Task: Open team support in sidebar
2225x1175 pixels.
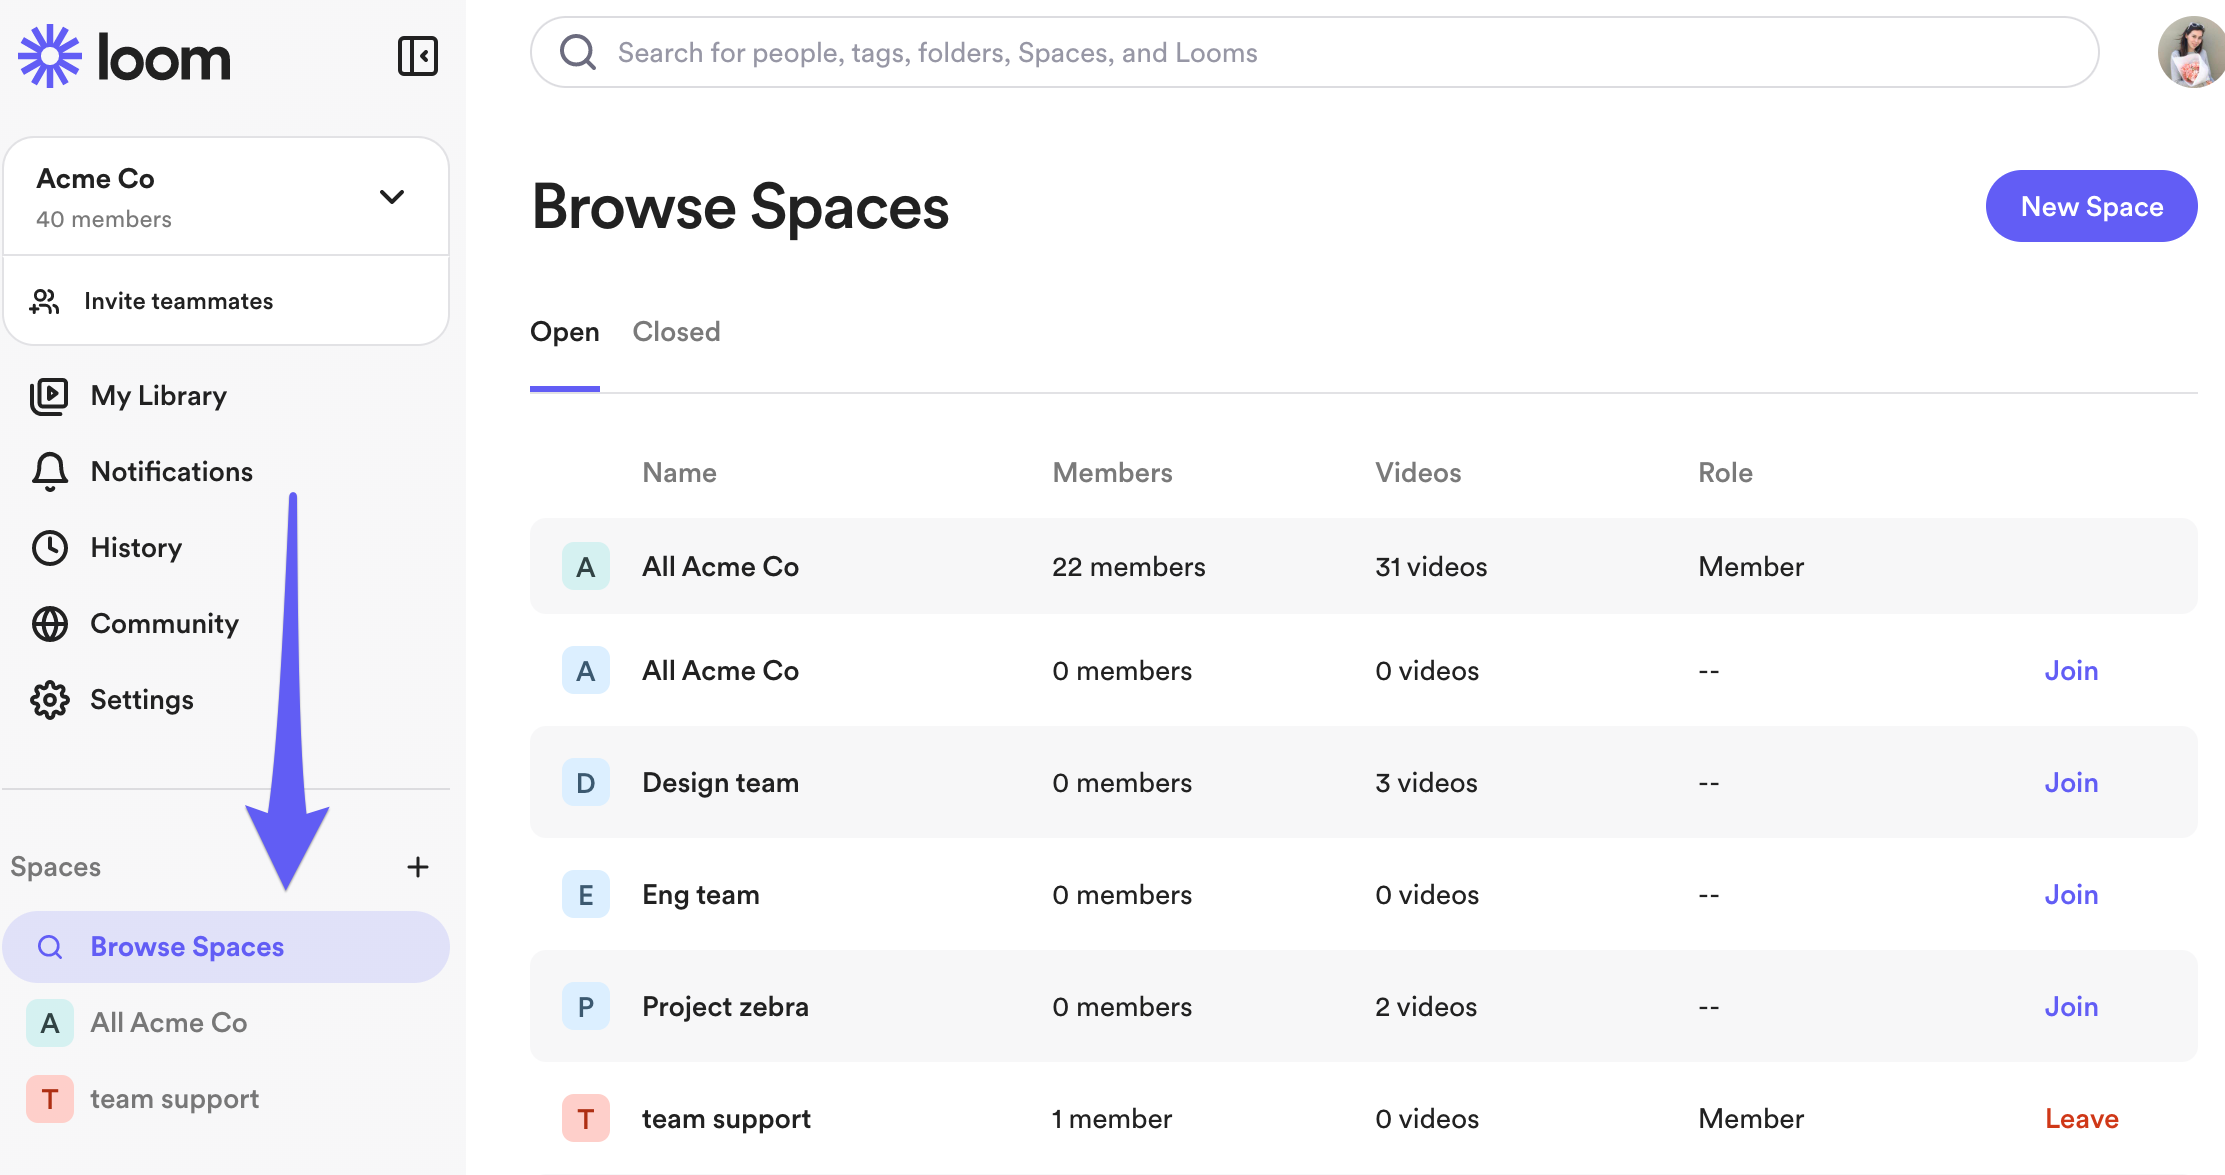Action: click(x=174, y=1099)
